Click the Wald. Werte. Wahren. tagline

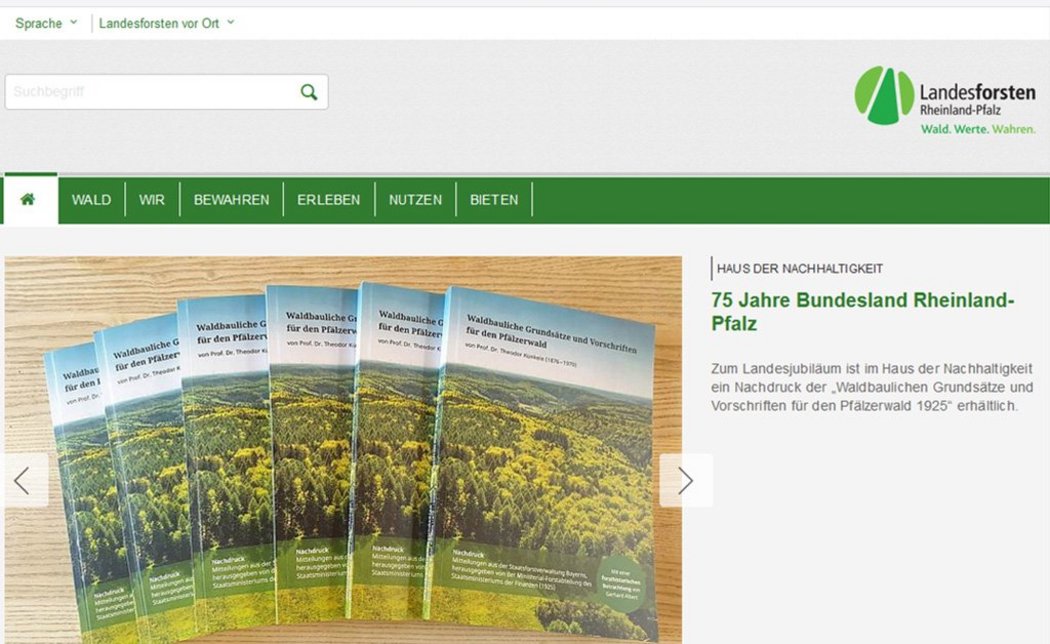point(977,130)
